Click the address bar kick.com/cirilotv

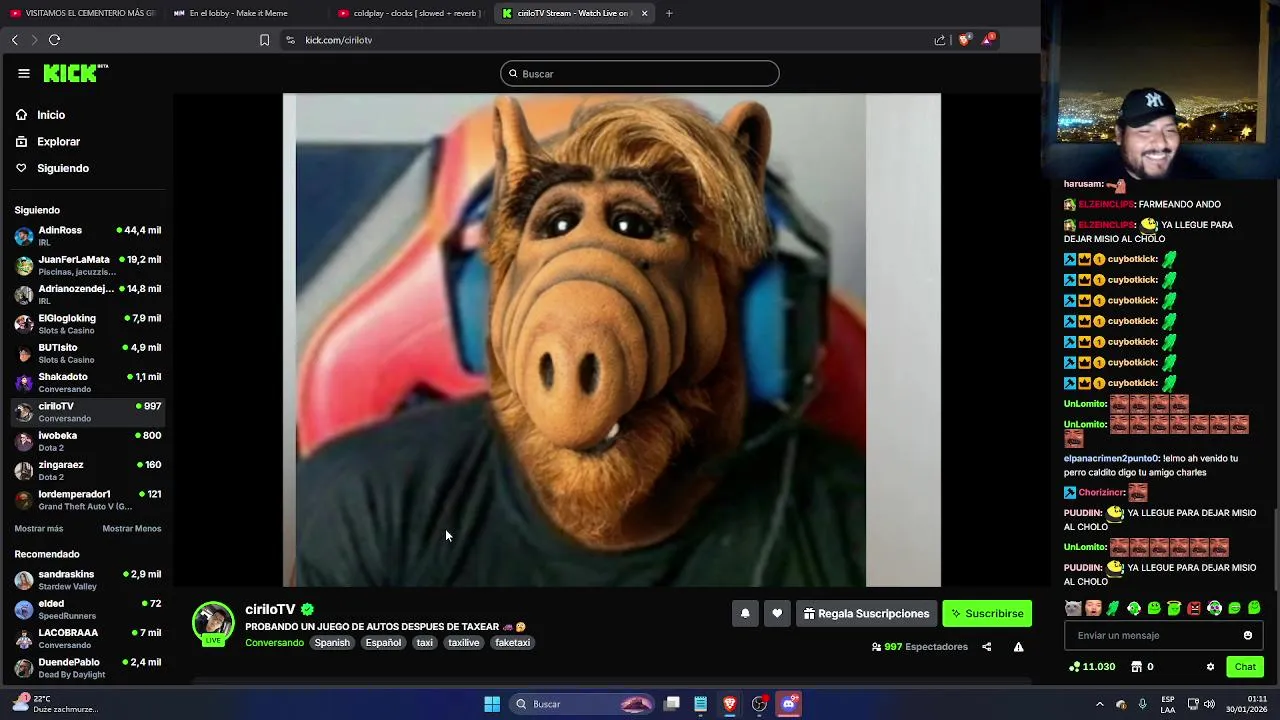(338, 40)
